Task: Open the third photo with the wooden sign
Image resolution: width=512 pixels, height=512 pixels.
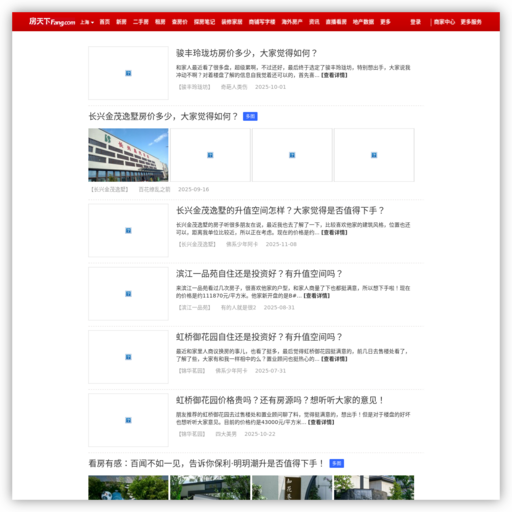Action: click(x=292, y=487)
